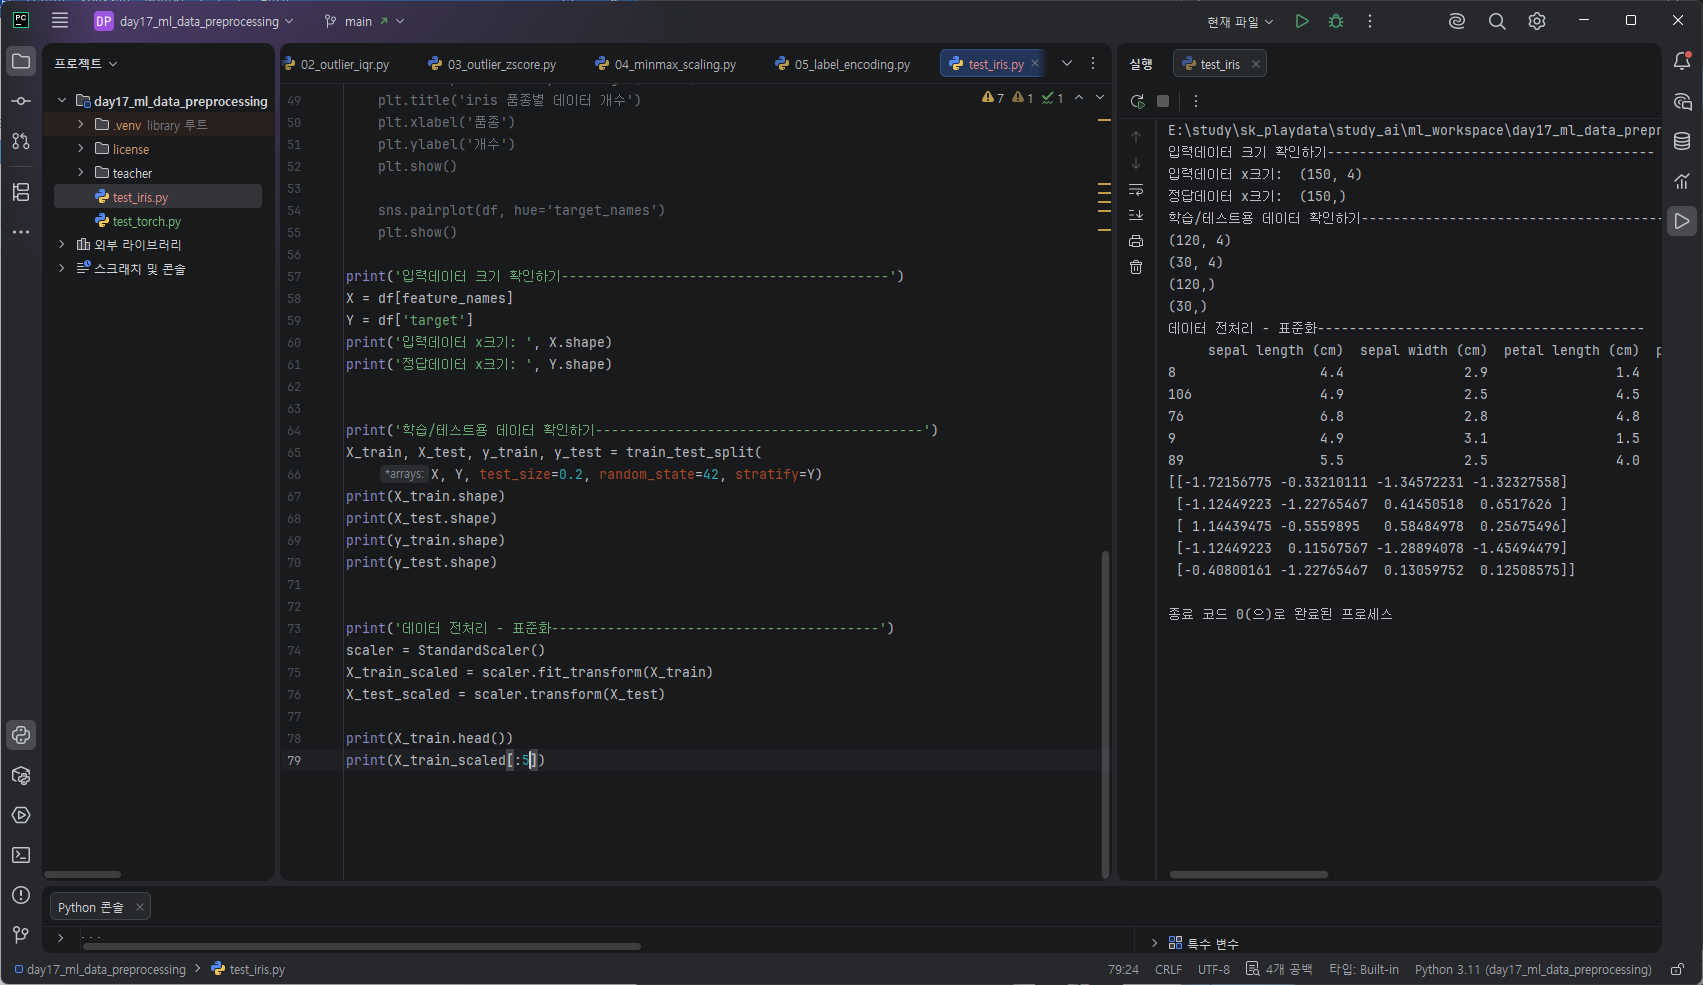Switch to 03_outlier_zscore.py tab
This screenshot has width=1703, height=985.
coord(492,64)
